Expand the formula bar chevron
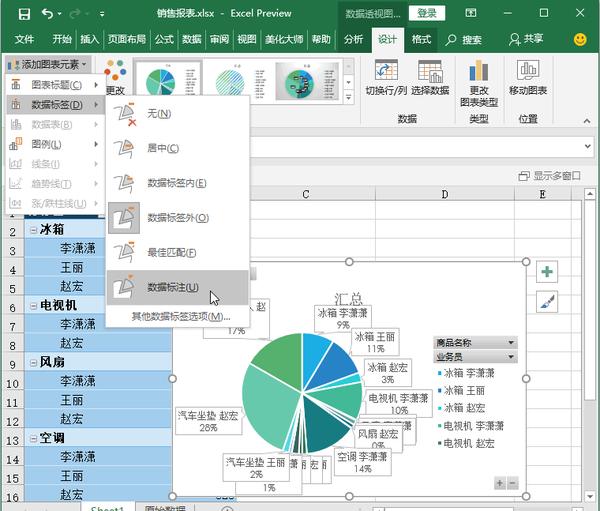This screenshot has width=600, height=511. pyautogui.click(x=588, y=146)
